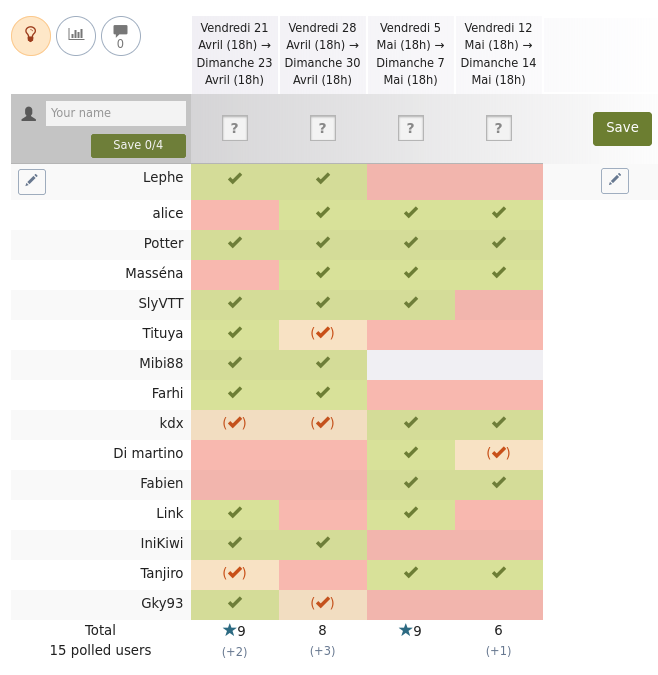Viewport: 658px width, 675px height.
Task: Select the Vendredi 12 Mai column header
Action: (498, 54)
